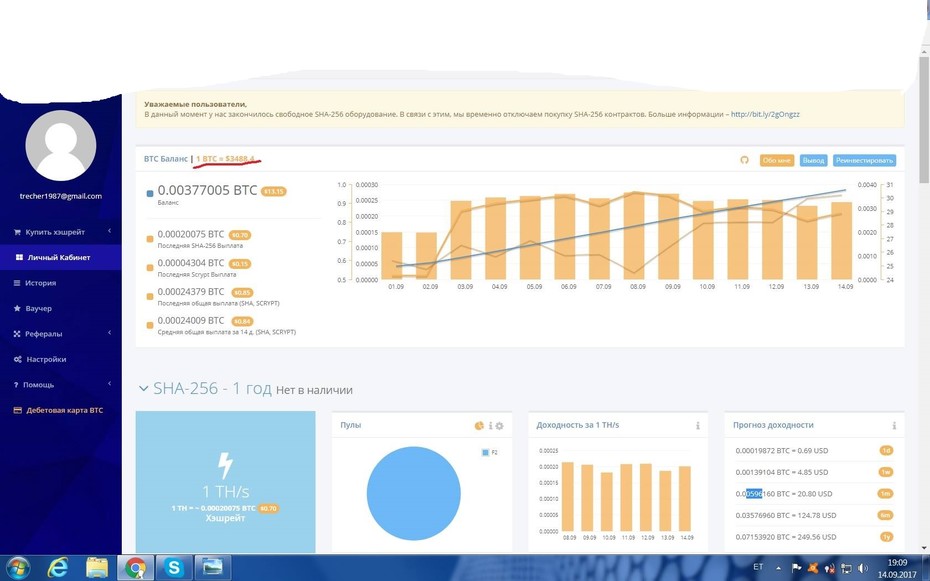The width and height of the screenshot is (930, 581).
Task: Click the GitHub icon beside Обо мне
Action: (x=744, y=160)
